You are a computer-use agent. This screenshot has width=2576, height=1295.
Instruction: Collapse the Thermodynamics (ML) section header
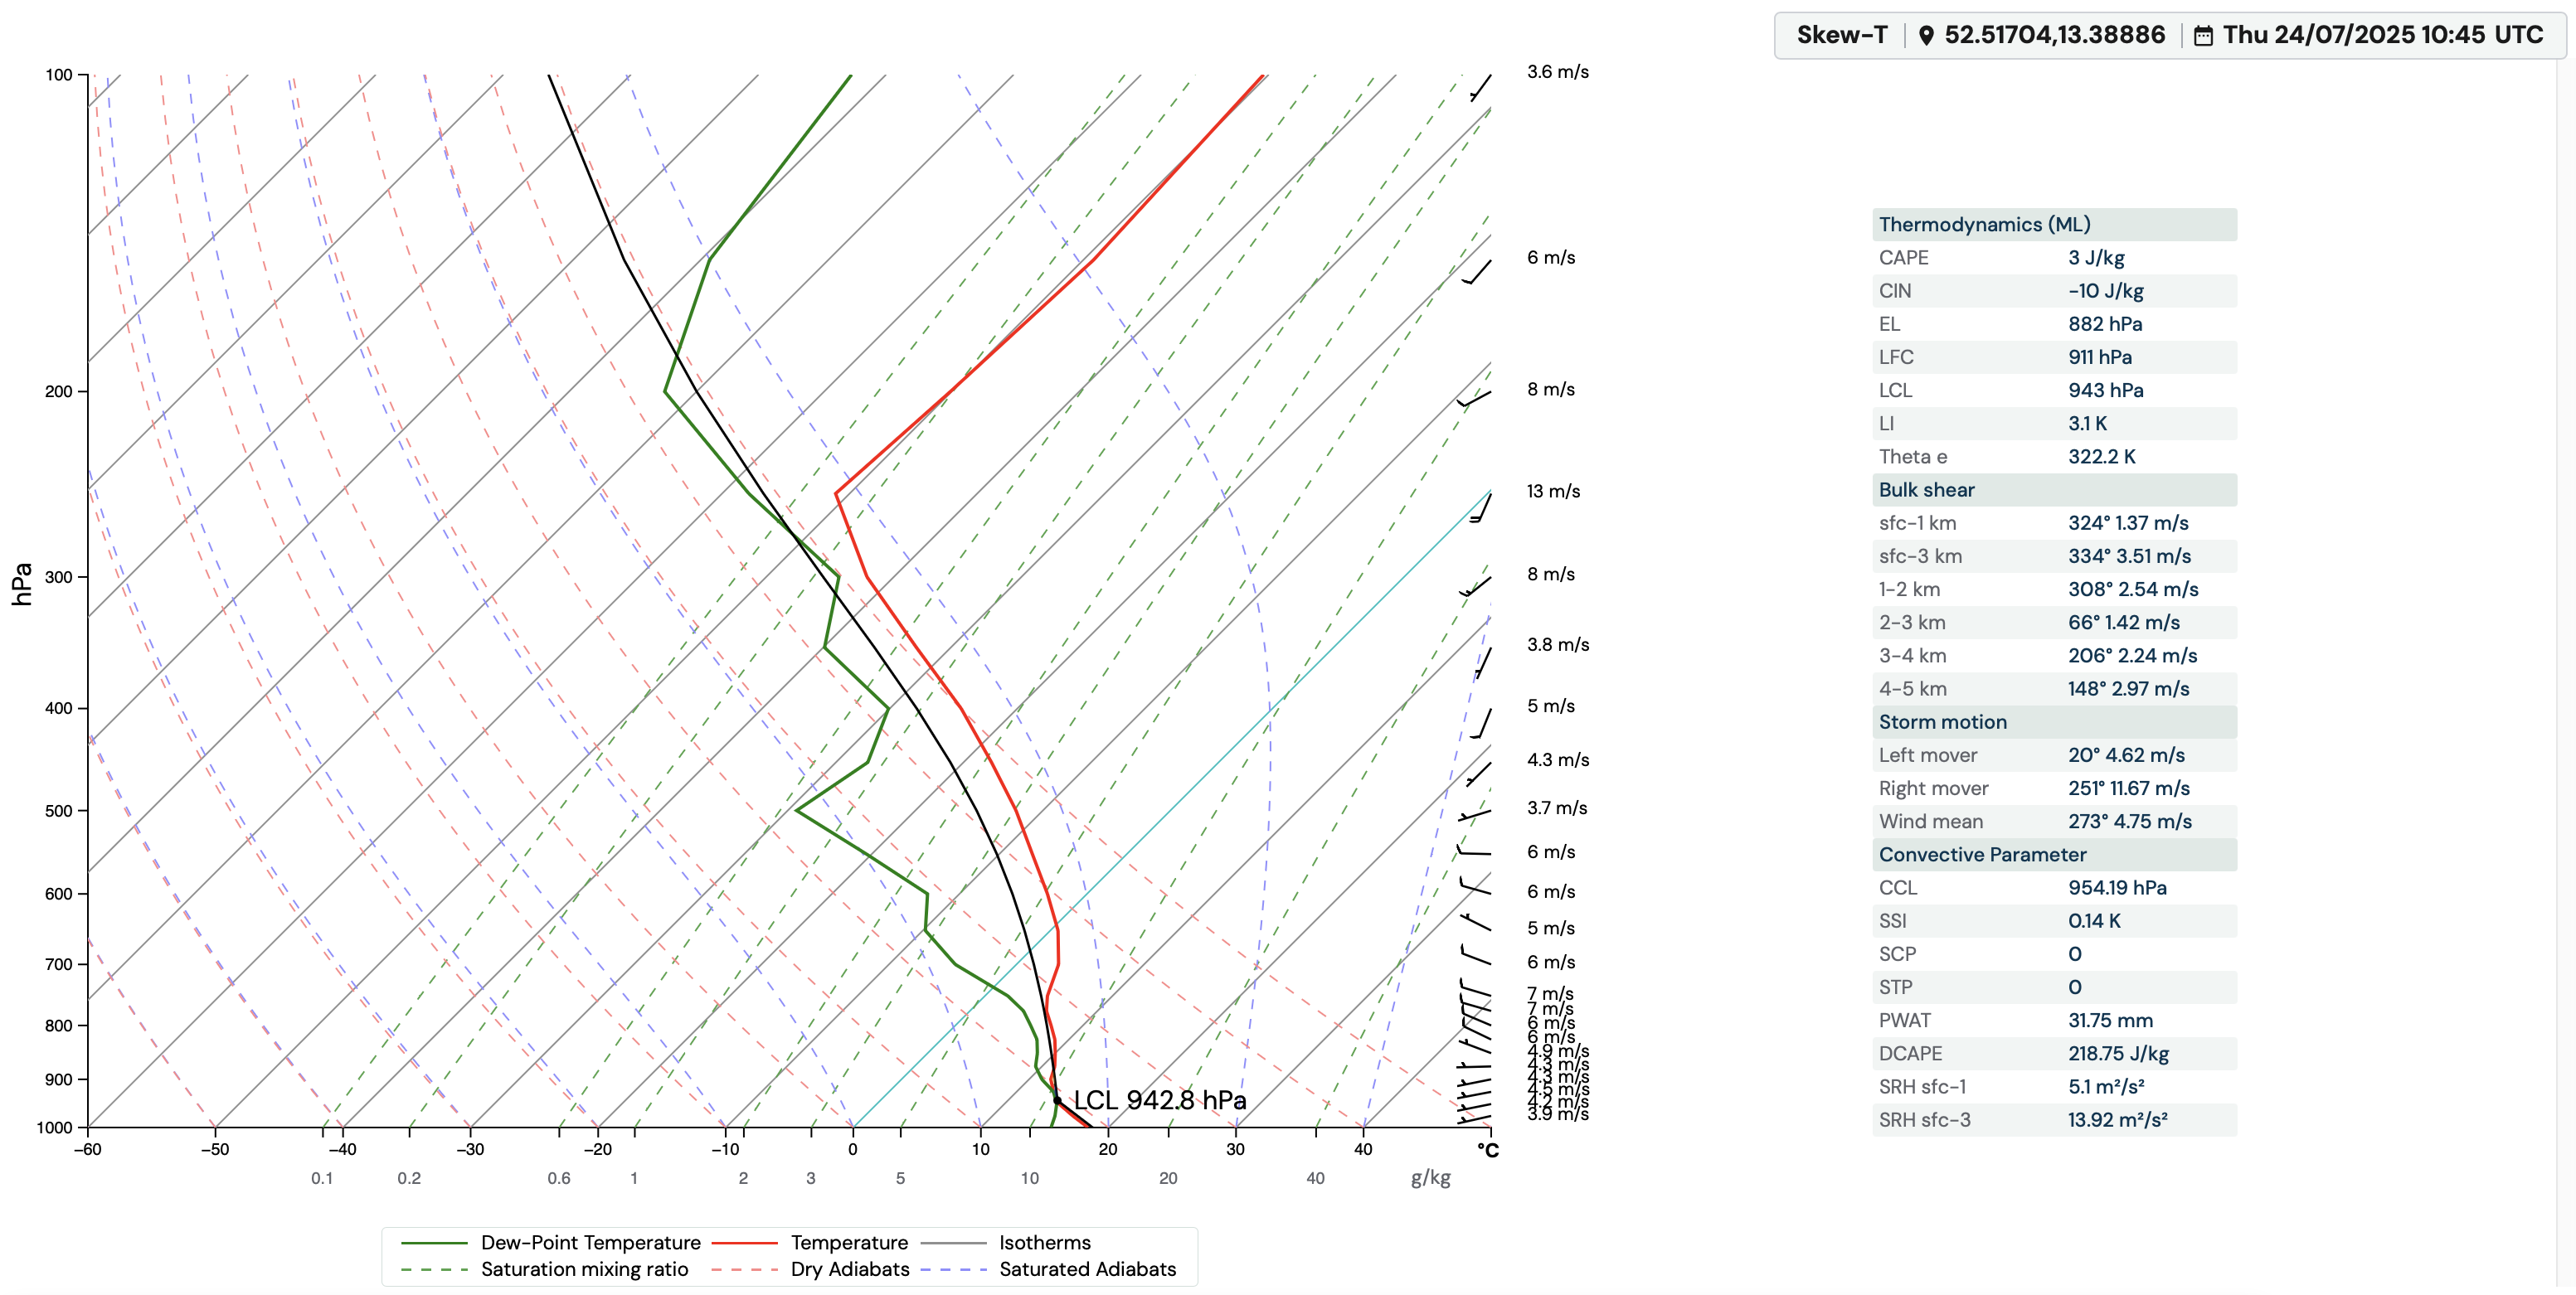(x=2054, y=224)
